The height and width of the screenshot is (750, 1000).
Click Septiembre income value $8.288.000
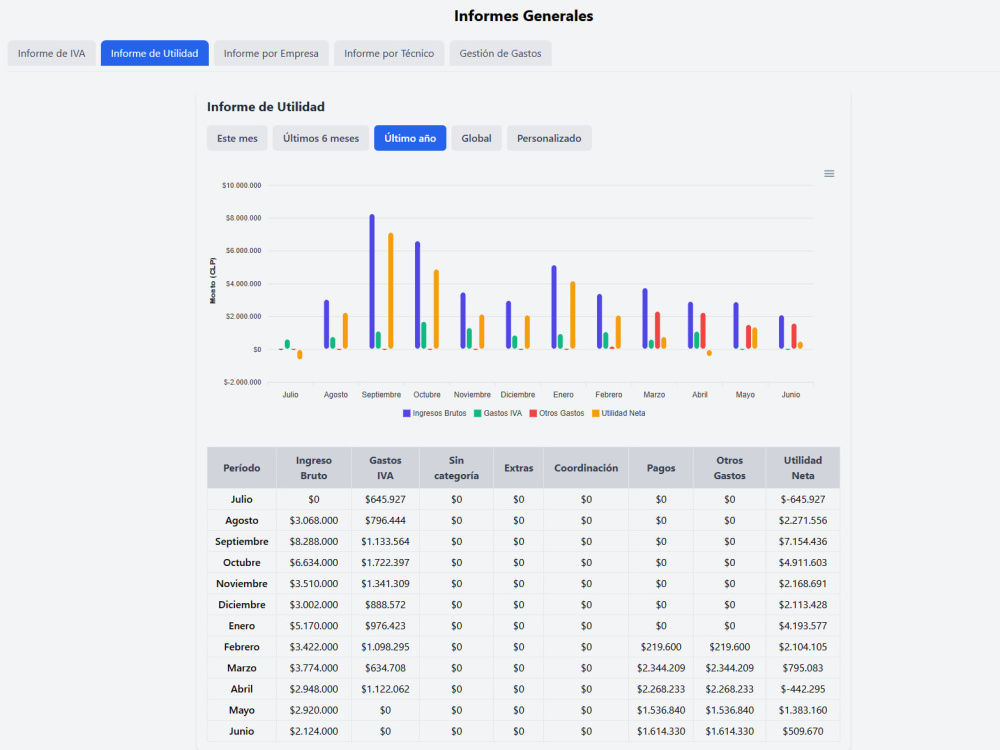(314, 541)
